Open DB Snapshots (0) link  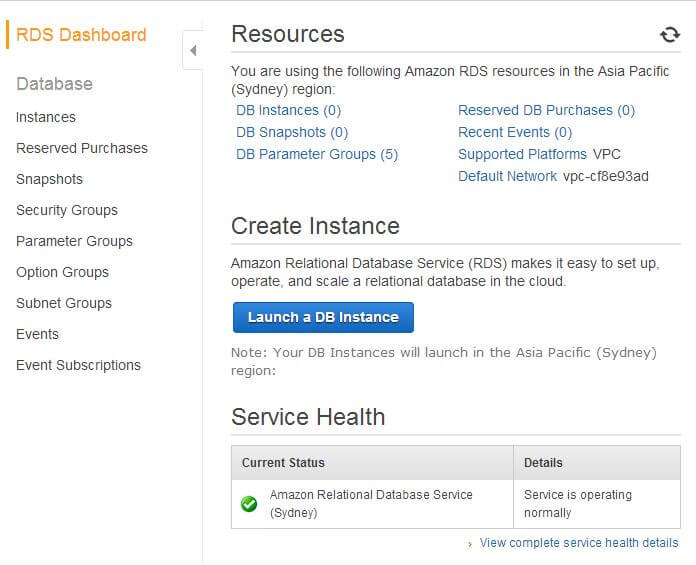coord(292,132)
